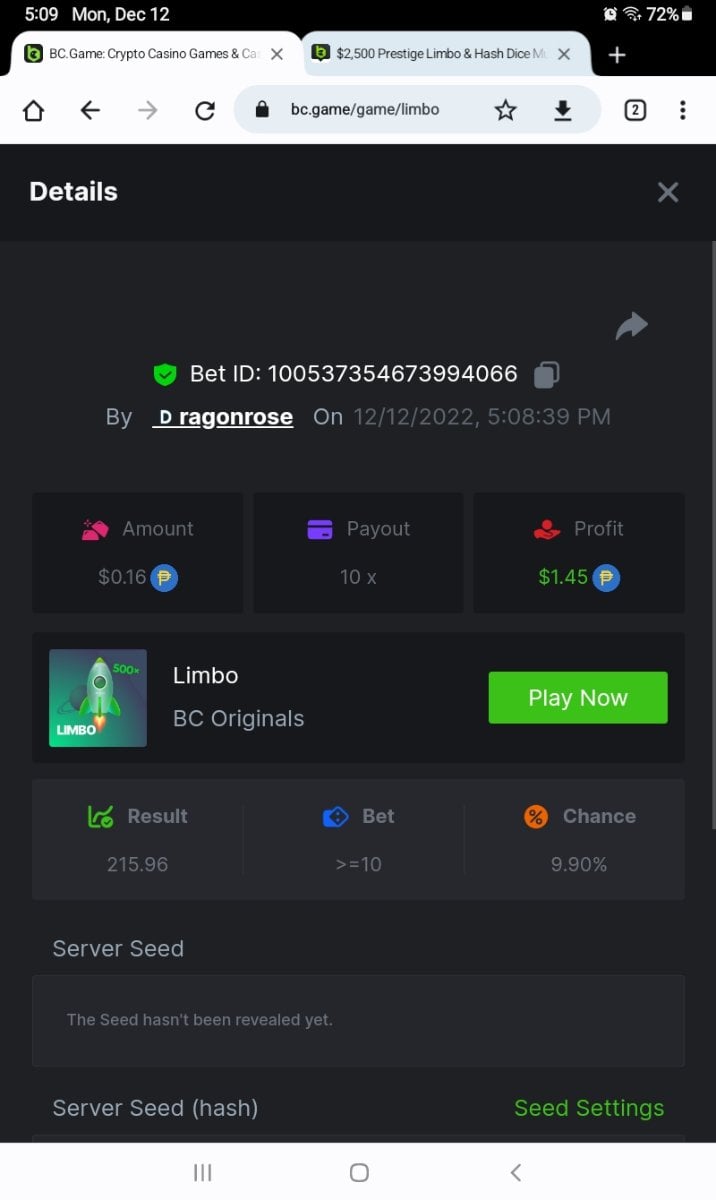
Task: Tap the Android recent apps button
Action: [x=202, y=1172]
